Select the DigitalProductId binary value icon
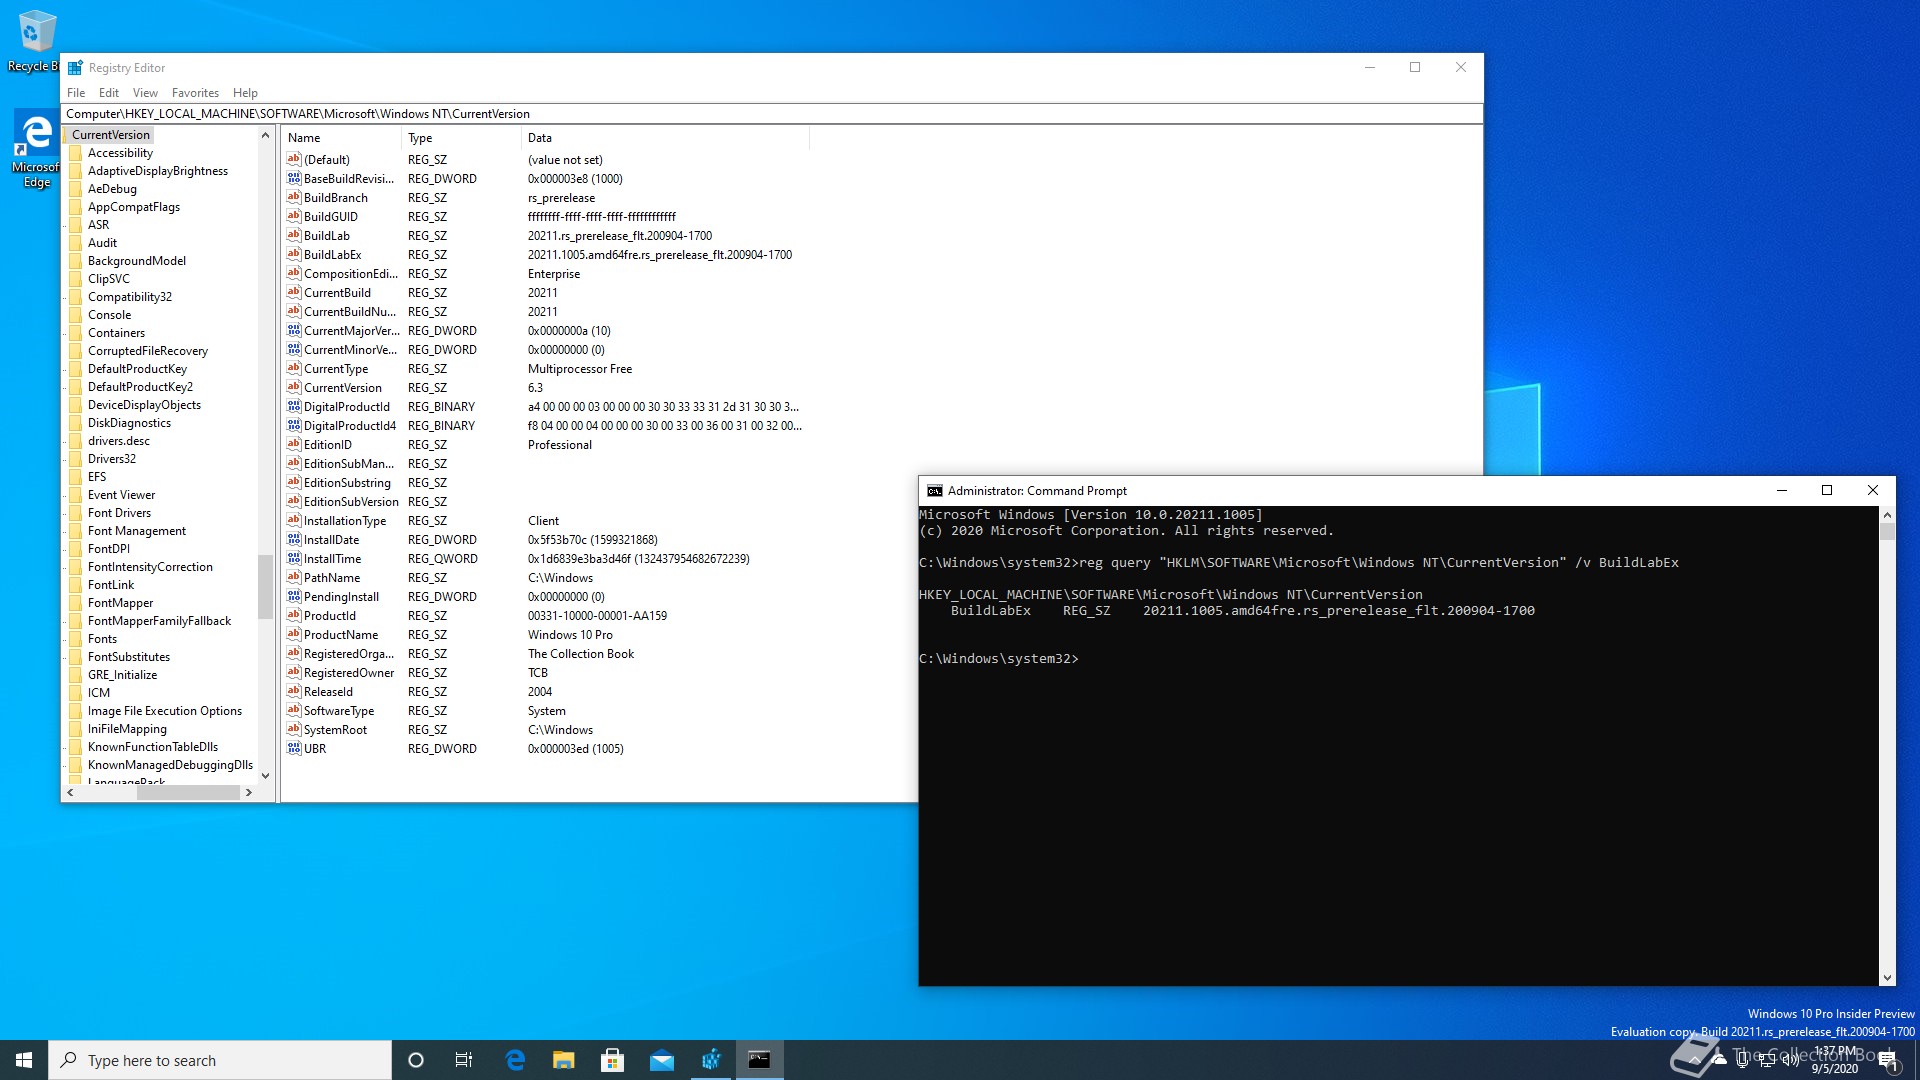1920x1080 pixels. pos(294,406)
